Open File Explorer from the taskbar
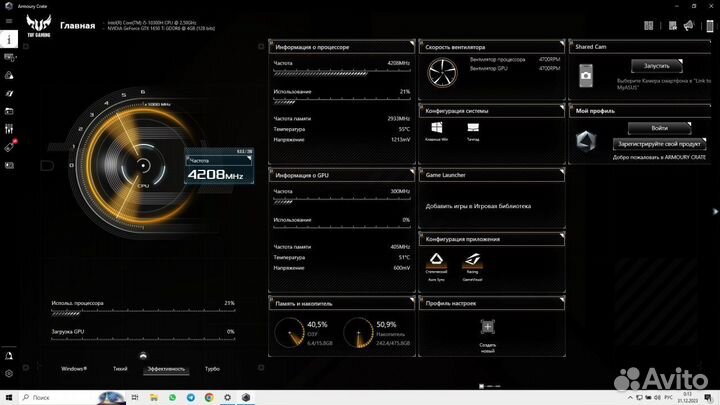The width and height of the screenshot is (720, 405). click(x=153, y=398)
